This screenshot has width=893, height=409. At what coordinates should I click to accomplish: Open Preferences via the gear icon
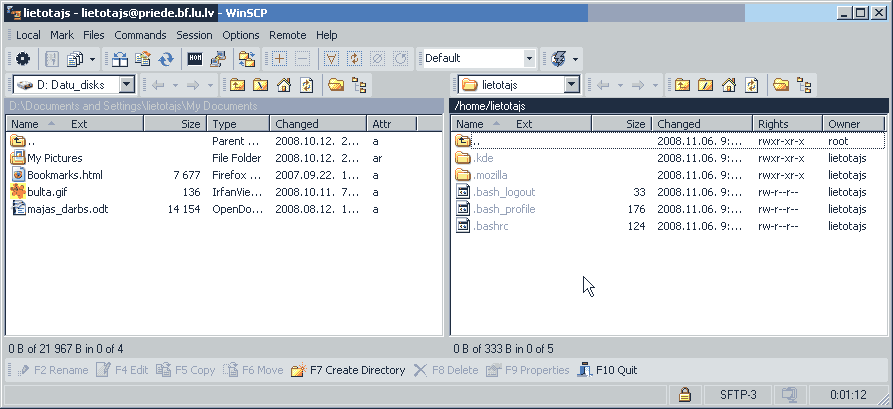(x=23, y=59)
